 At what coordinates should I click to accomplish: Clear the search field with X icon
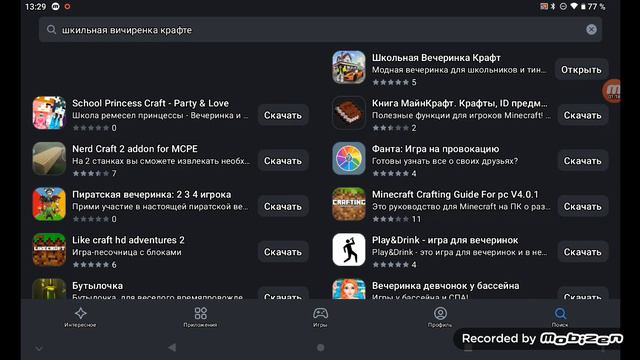click(x=591, y=29)
